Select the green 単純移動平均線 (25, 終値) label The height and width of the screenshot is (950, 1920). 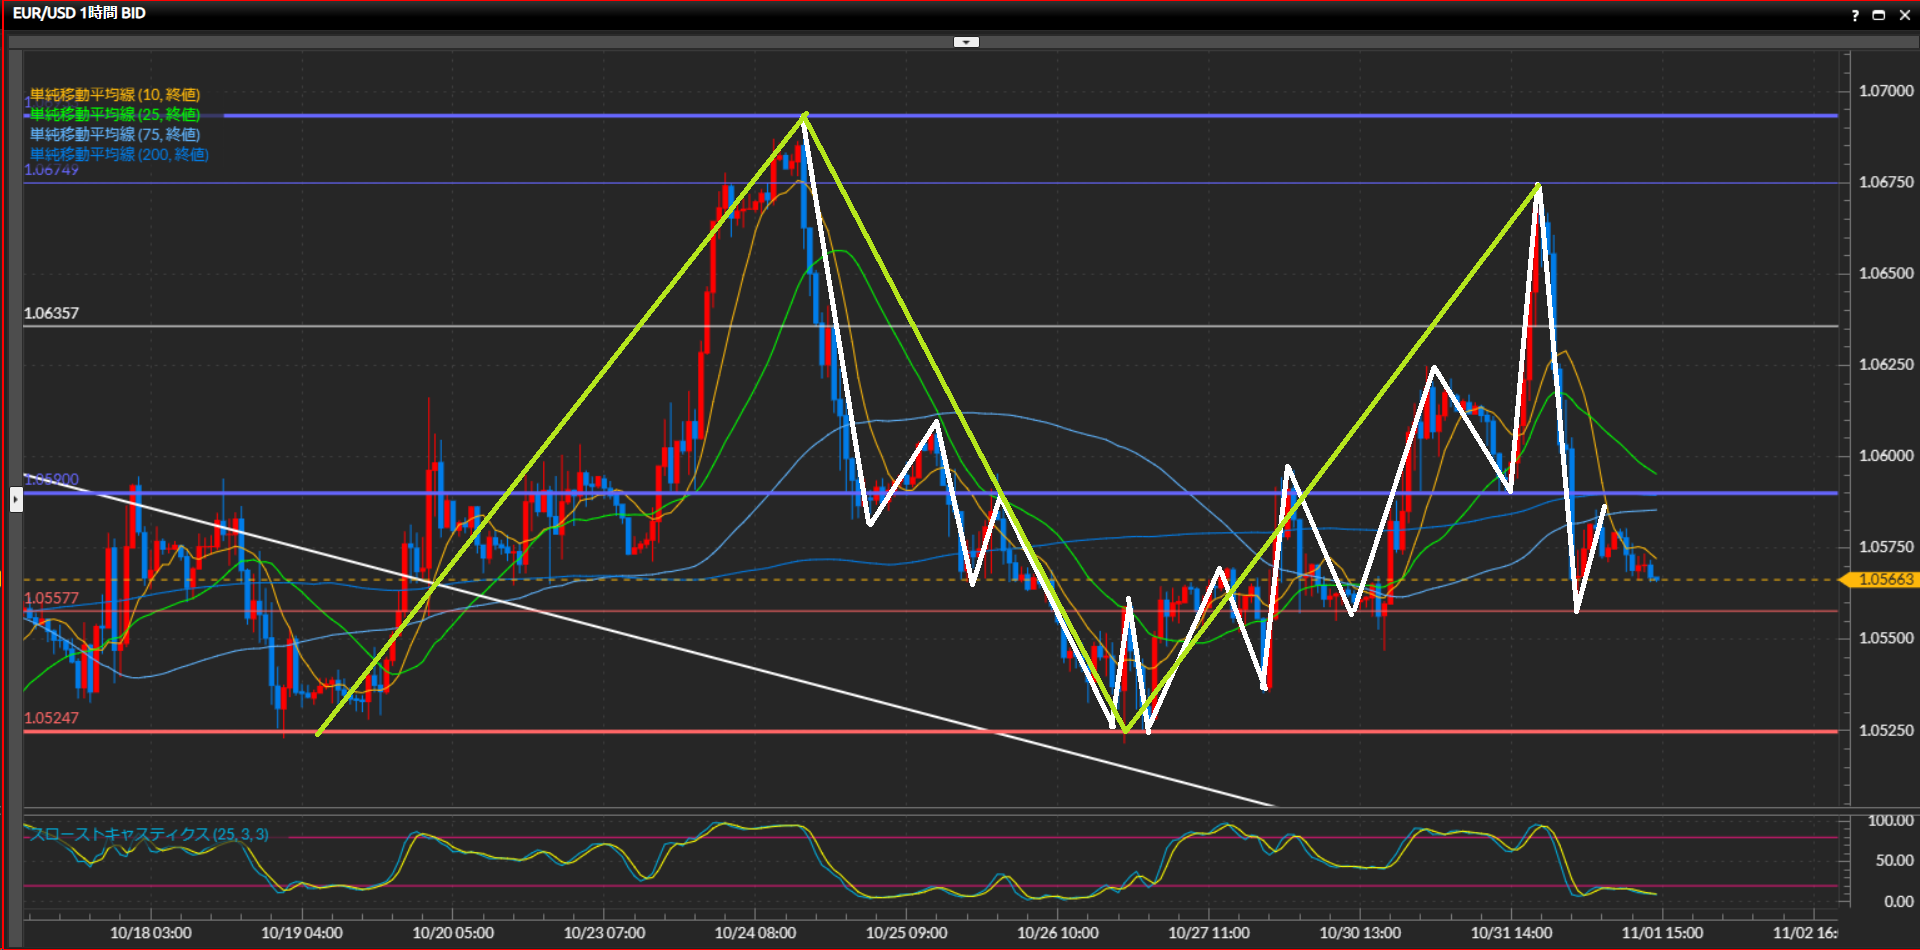115,115
